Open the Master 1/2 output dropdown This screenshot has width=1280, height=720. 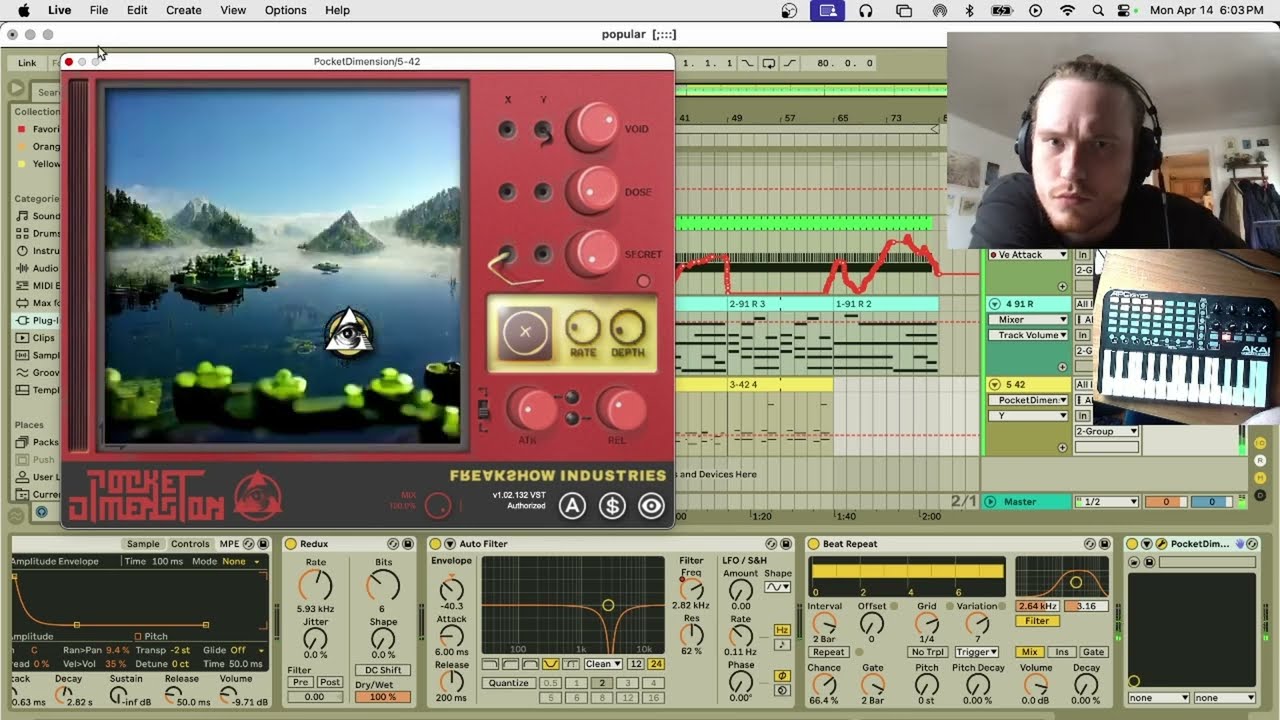pyautogui.click(x=1106, y=502)
